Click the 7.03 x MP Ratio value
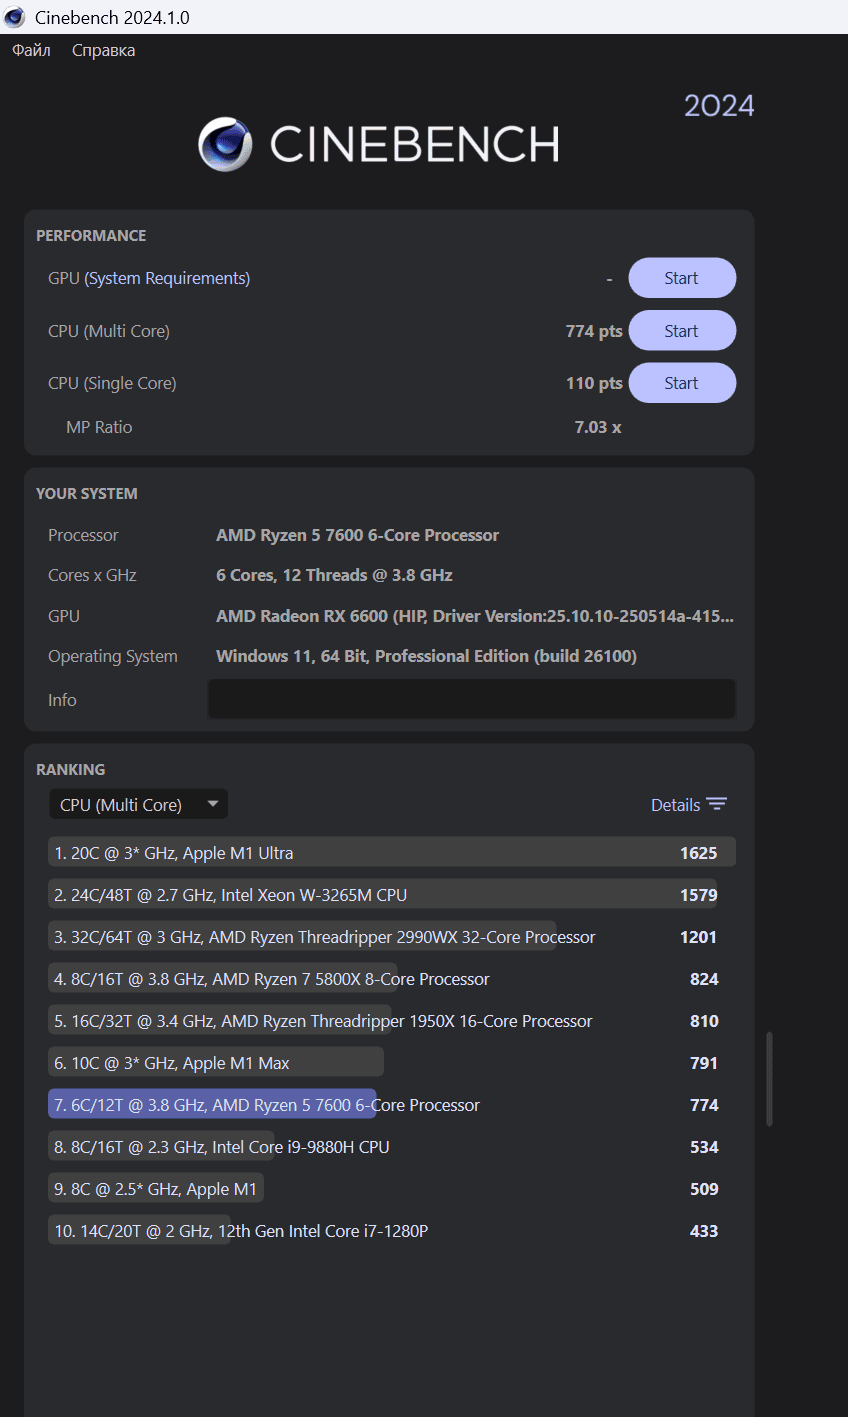The width and height of the screenshot is (848, 1417). tap(598, 427)
